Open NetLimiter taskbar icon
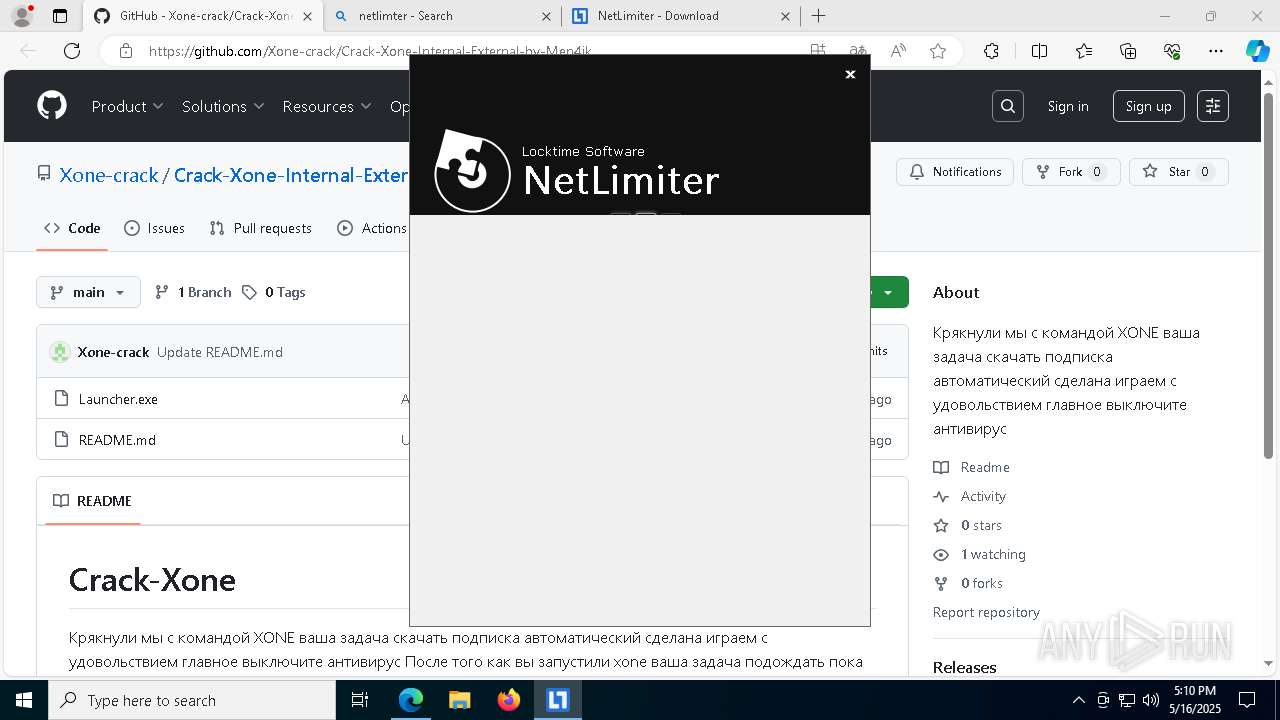The height and width of the screenshot is (720, 1280). (x=557, y=700)
